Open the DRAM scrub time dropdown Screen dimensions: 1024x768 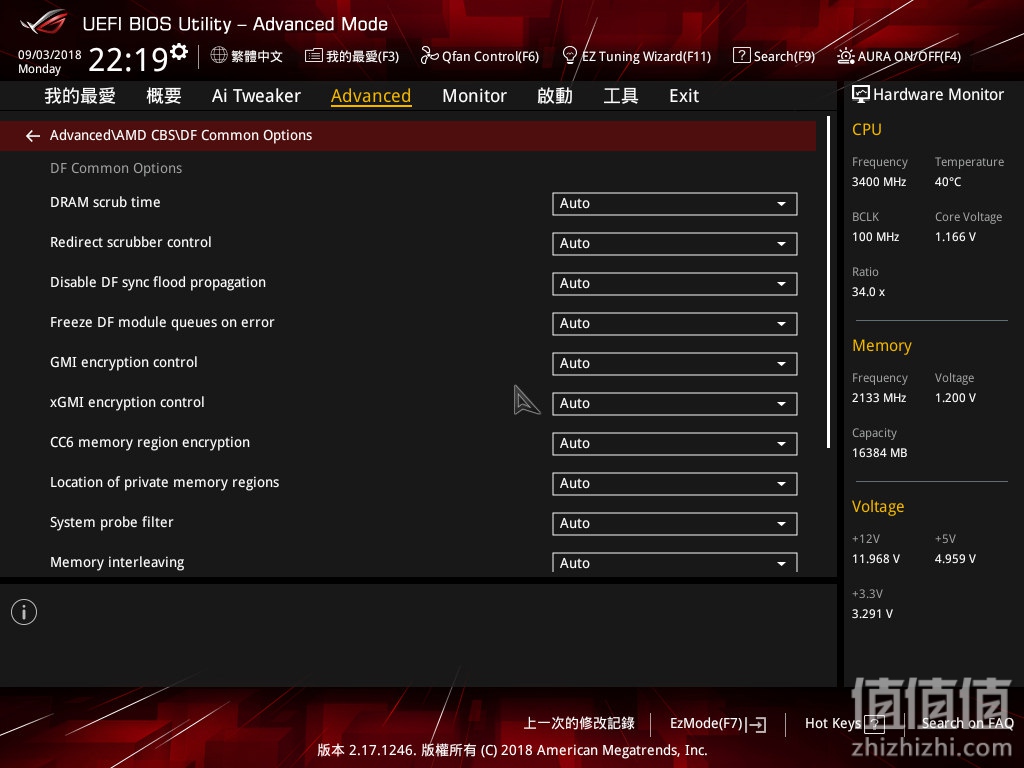pos(675,203)
